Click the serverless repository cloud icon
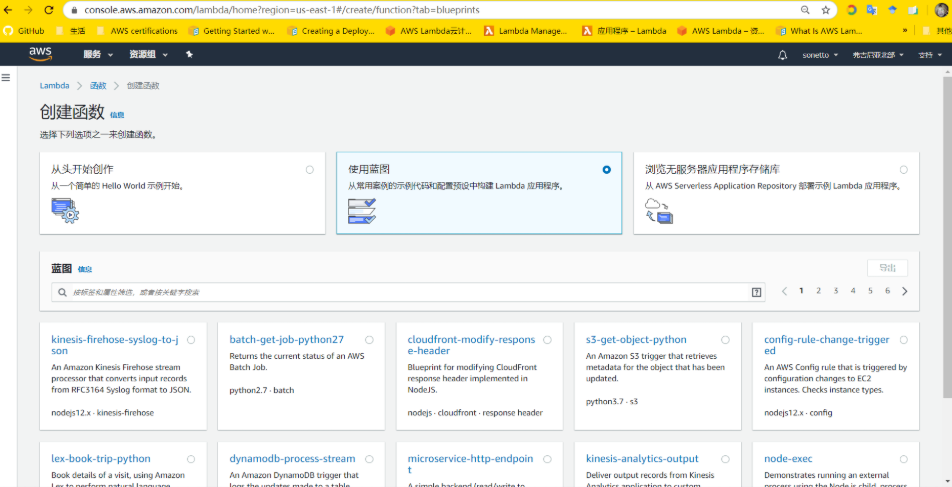 (659, 210)
